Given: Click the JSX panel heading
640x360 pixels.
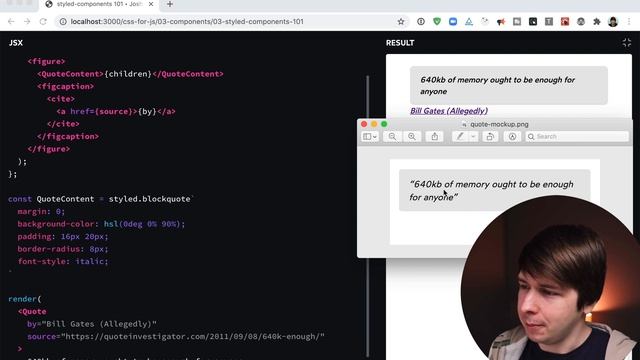Looking at the screenshot, I should coord(16,43).
